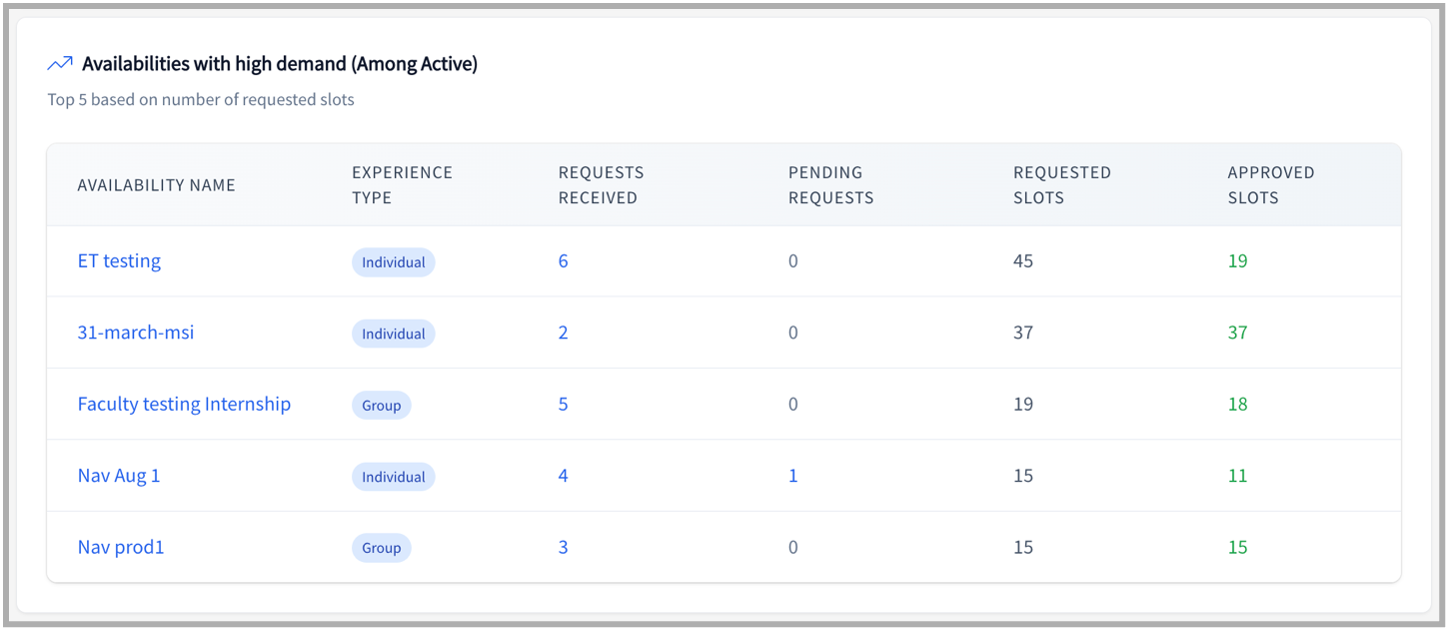View the 3 requests received for Nav prod1
This screenshot has height=632, width=1451.
563,547
